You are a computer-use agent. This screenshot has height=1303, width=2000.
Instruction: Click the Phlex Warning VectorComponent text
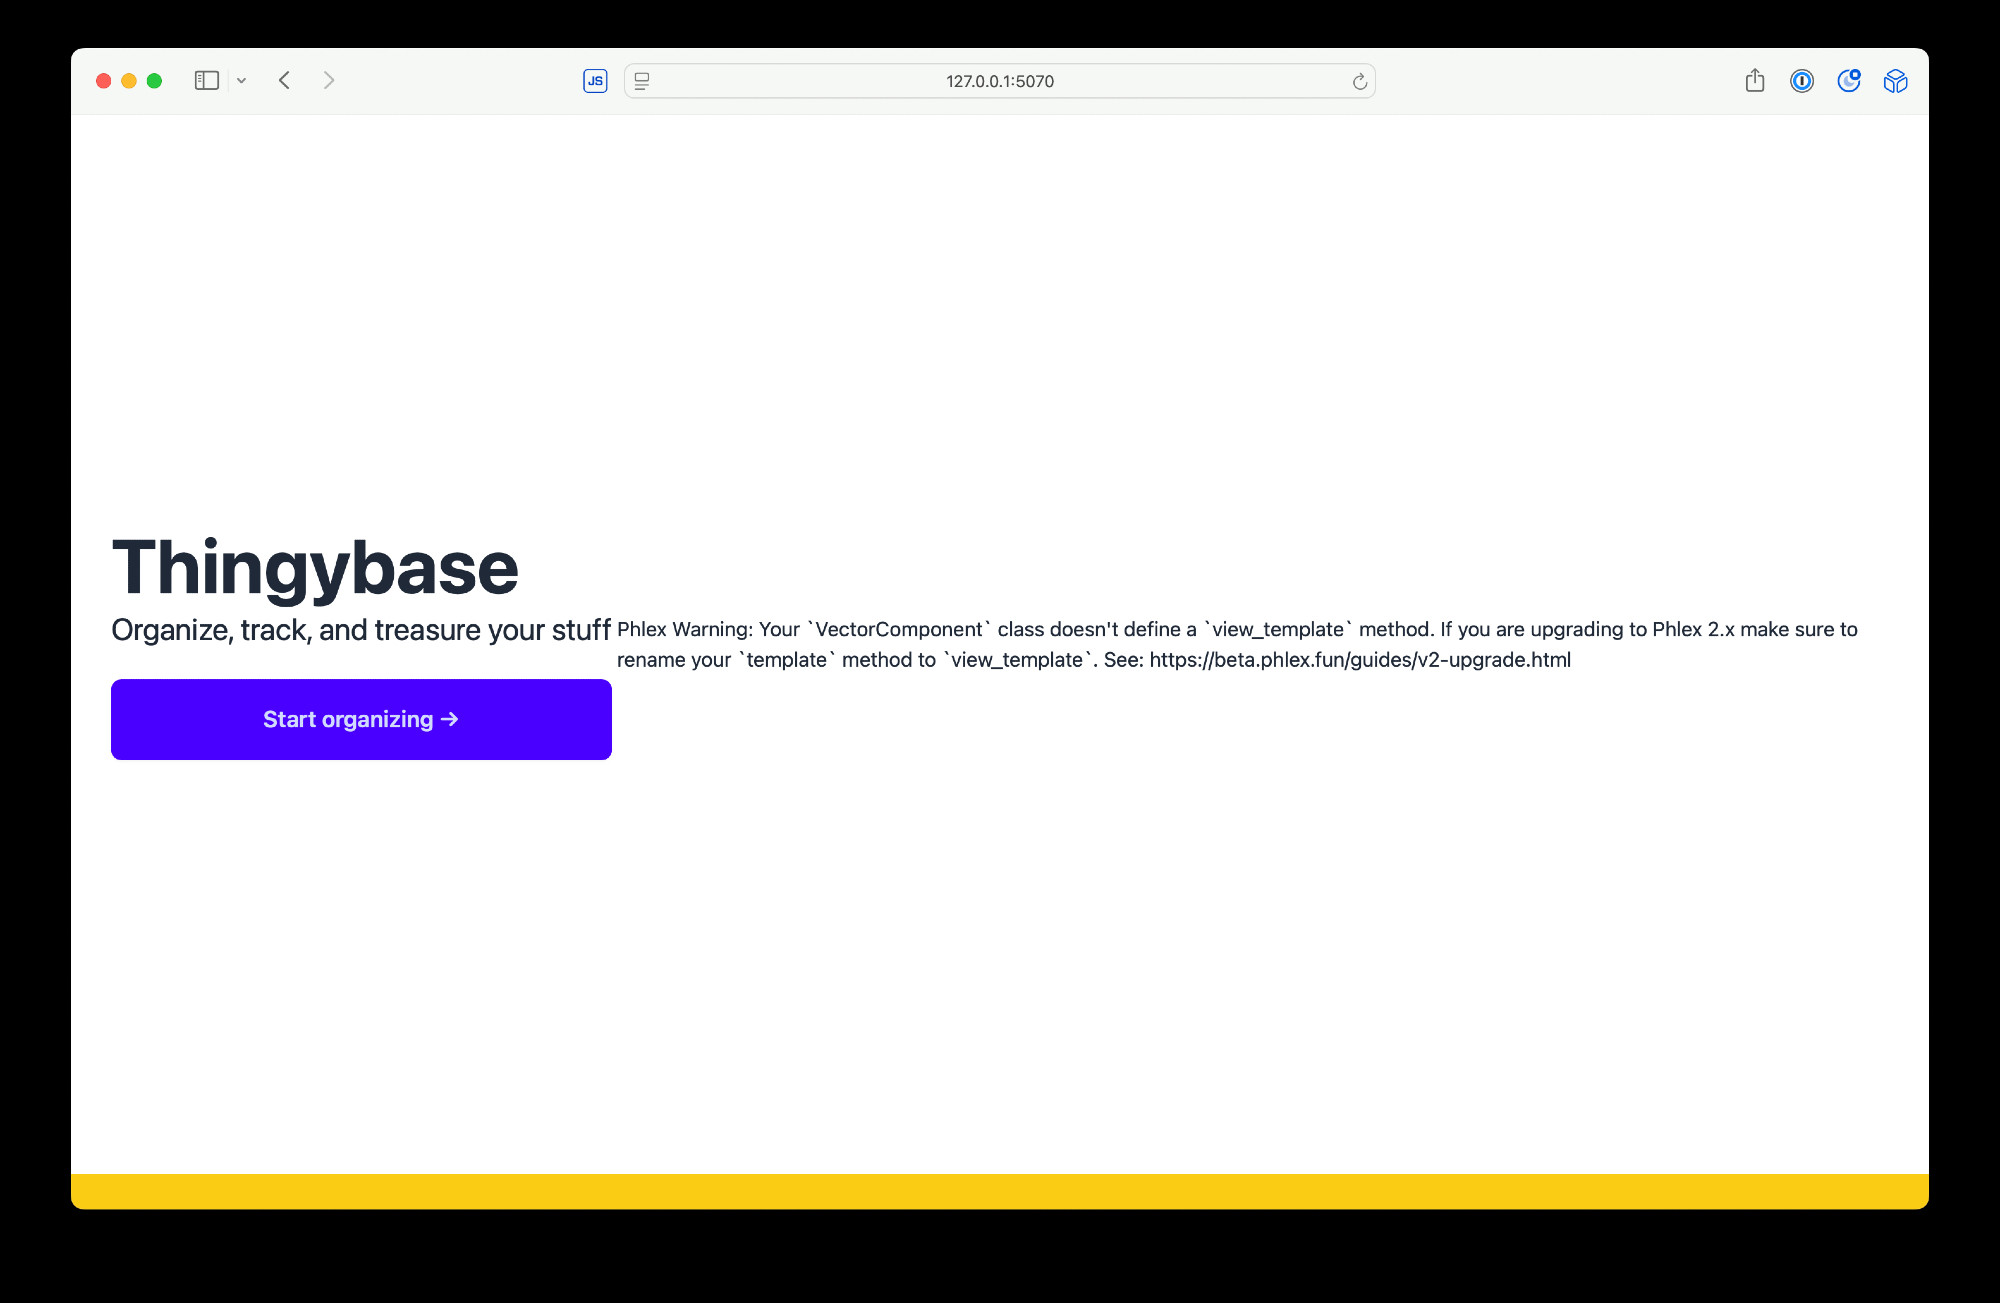click(1237, 644)
